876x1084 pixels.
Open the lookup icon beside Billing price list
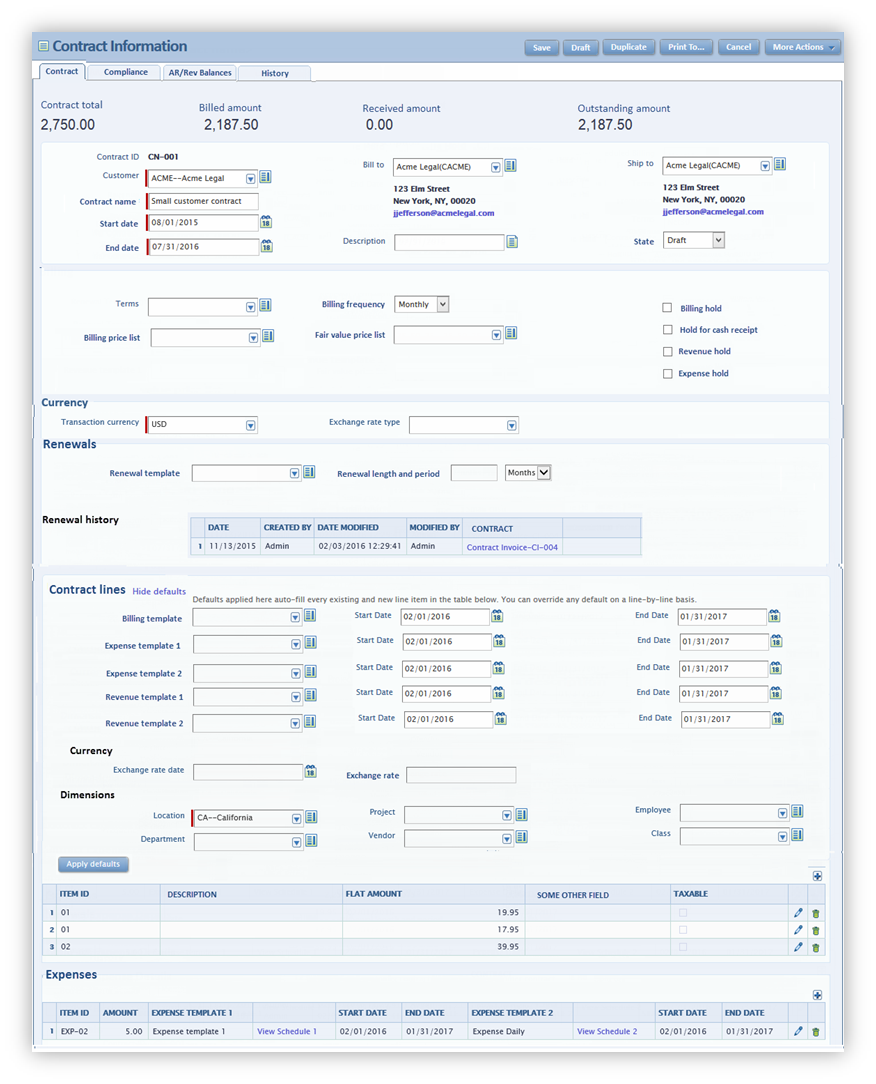[266, 337]
